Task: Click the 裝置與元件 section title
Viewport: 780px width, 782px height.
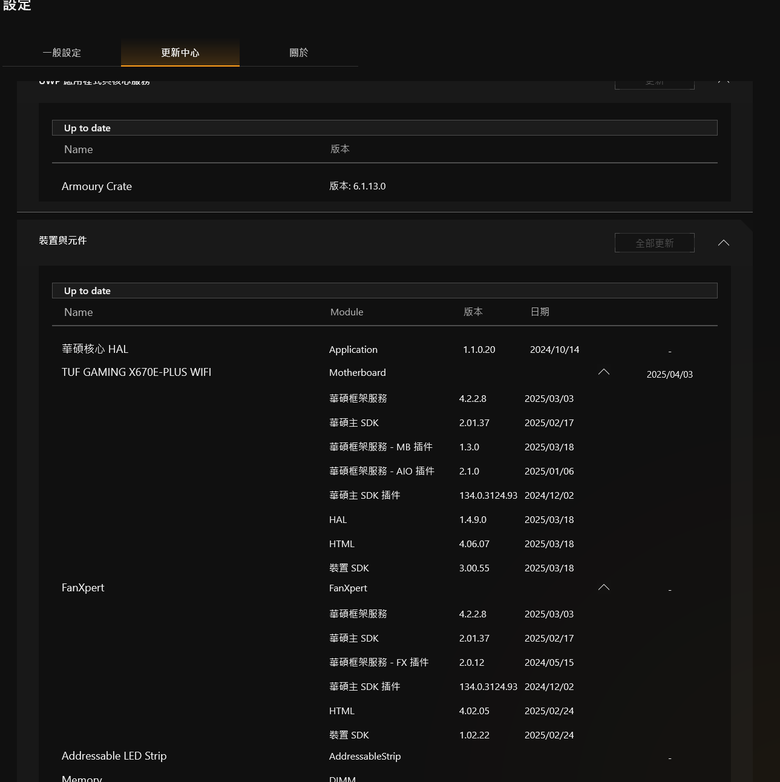Action: tap(63, 240)
